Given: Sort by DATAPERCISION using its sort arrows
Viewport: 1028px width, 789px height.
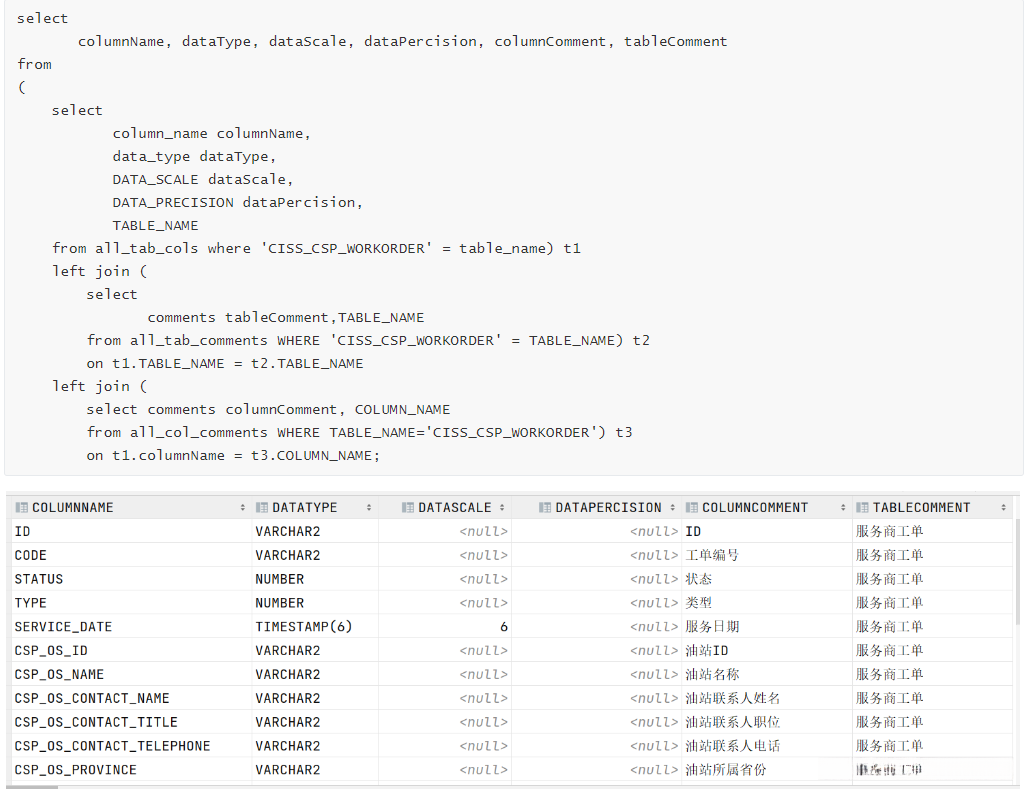Looking at the screenshot, I should click(x=673, y=508).
